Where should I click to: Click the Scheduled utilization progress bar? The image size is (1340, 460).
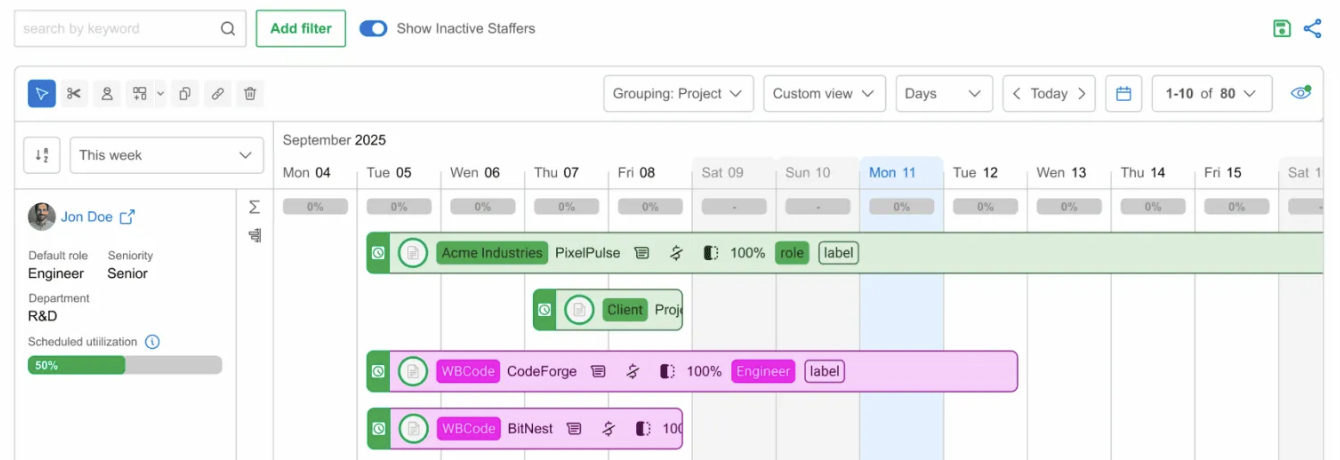125,365
